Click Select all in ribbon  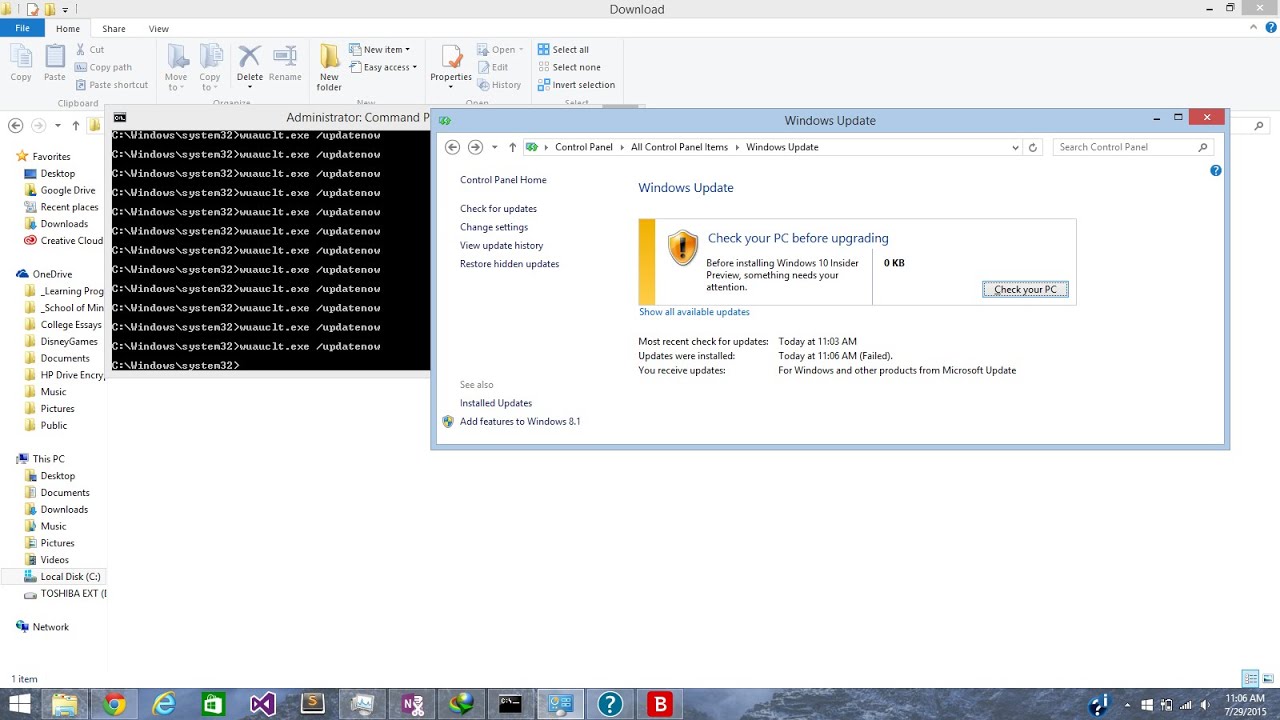[x=563, y=49]
